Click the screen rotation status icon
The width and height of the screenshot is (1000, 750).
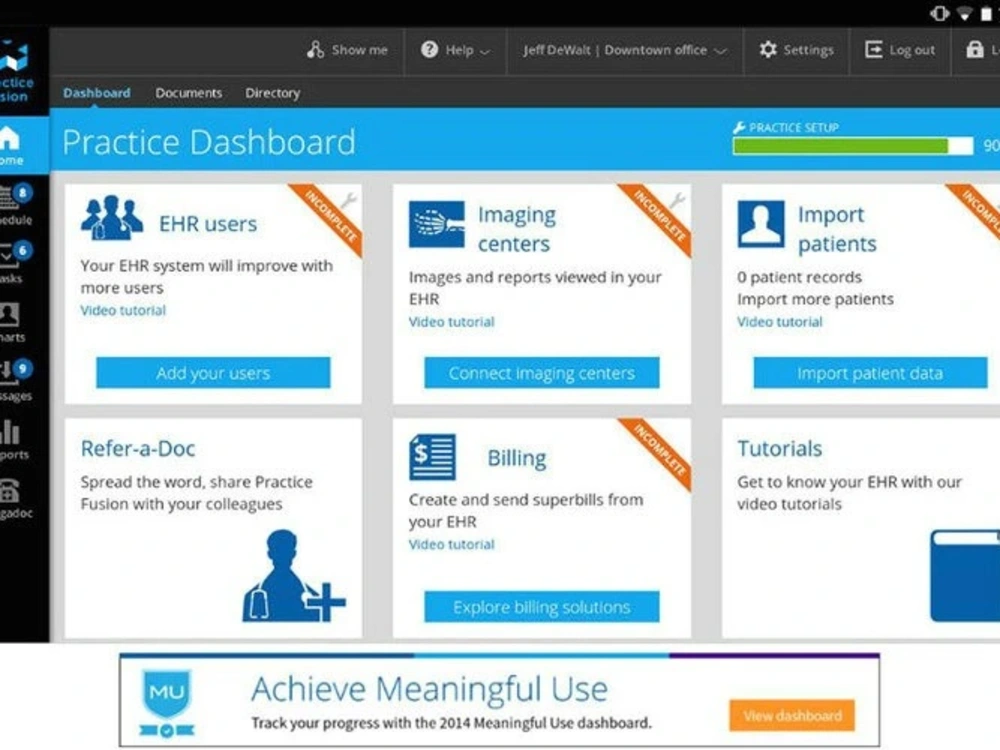pyautogui.click(x=939, y=13)
